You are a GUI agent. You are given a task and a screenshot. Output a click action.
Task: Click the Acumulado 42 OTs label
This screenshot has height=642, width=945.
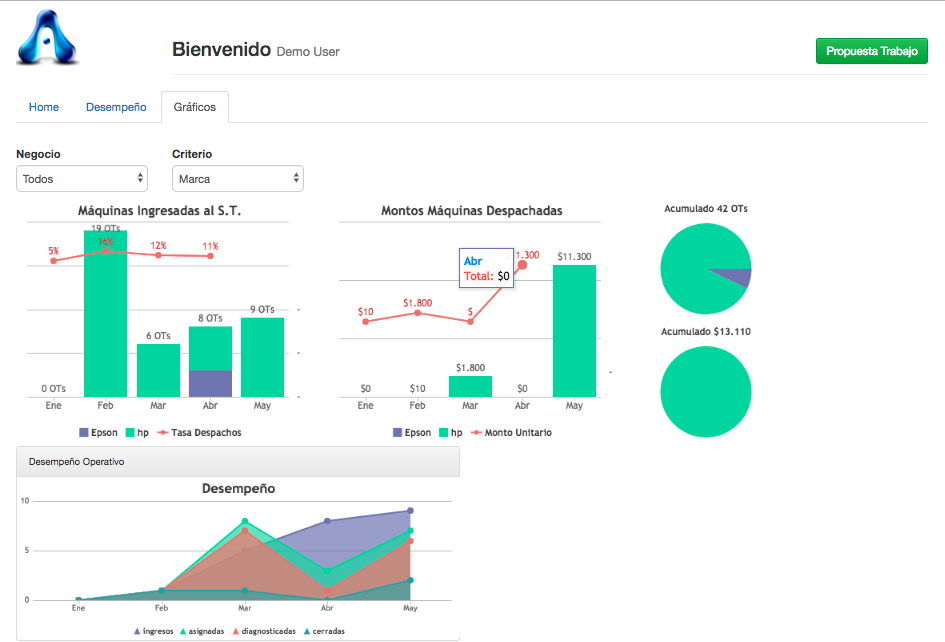point(706,209)
